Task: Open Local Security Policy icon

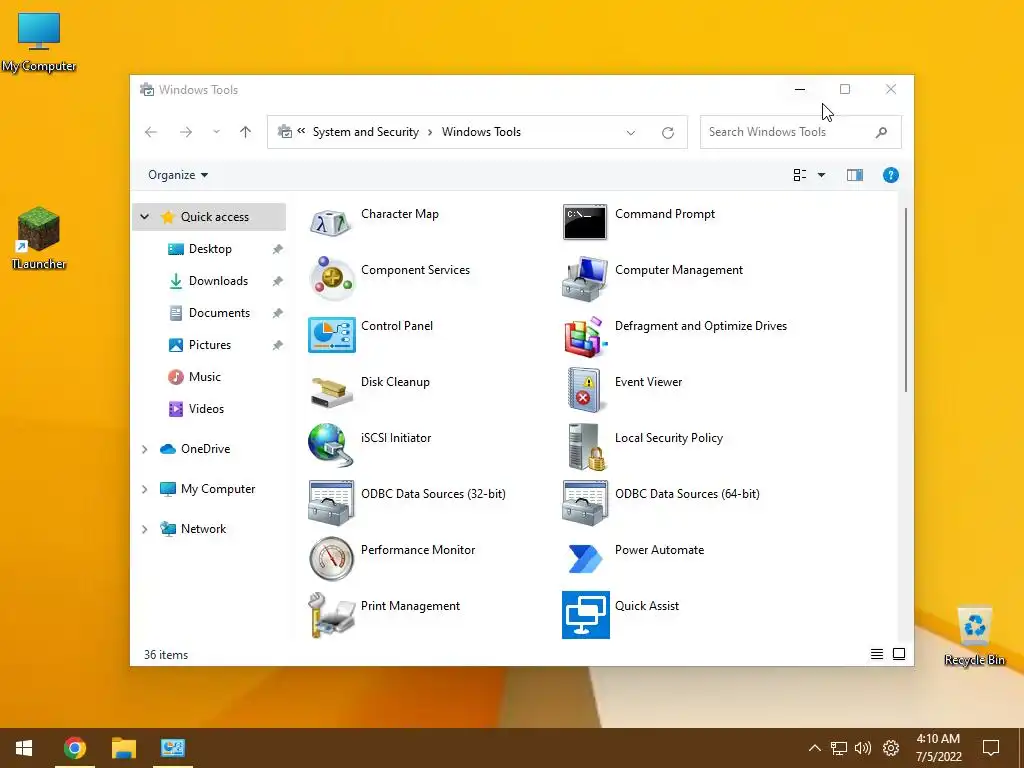Action: tap(586, 447)
